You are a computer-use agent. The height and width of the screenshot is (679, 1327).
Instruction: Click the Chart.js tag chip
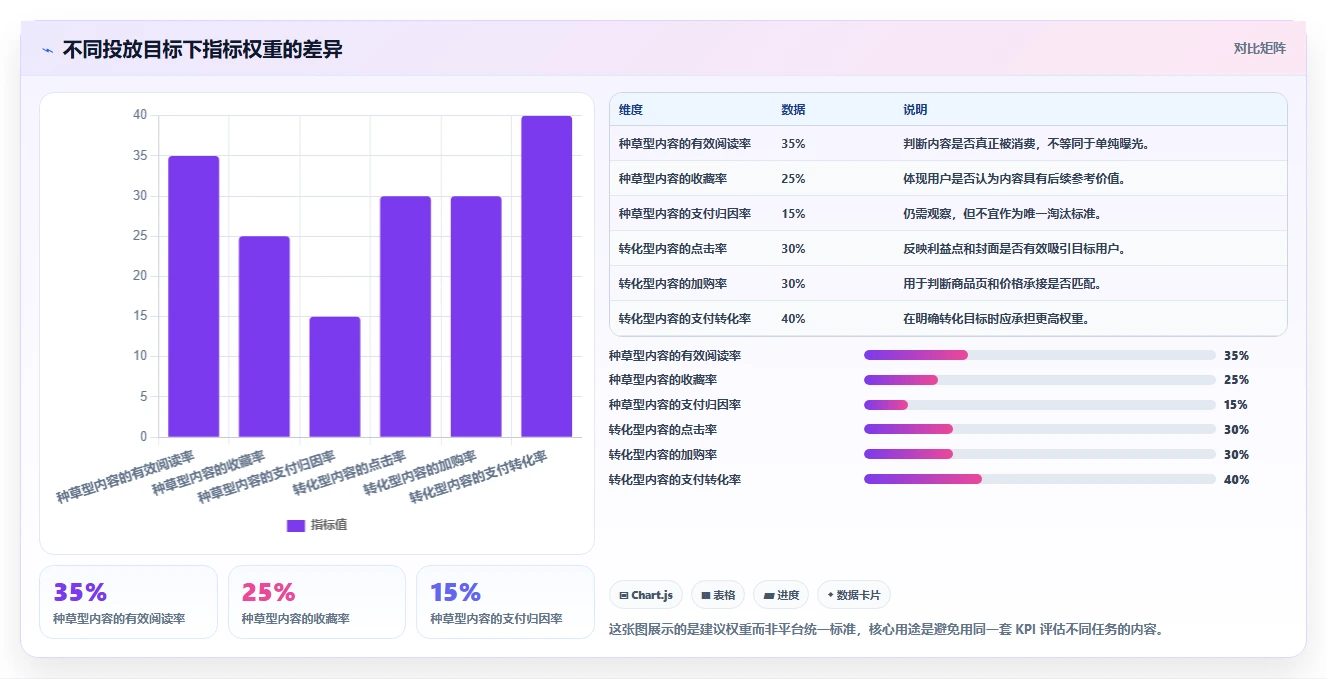pyautogui.click(x=646, y=595)
